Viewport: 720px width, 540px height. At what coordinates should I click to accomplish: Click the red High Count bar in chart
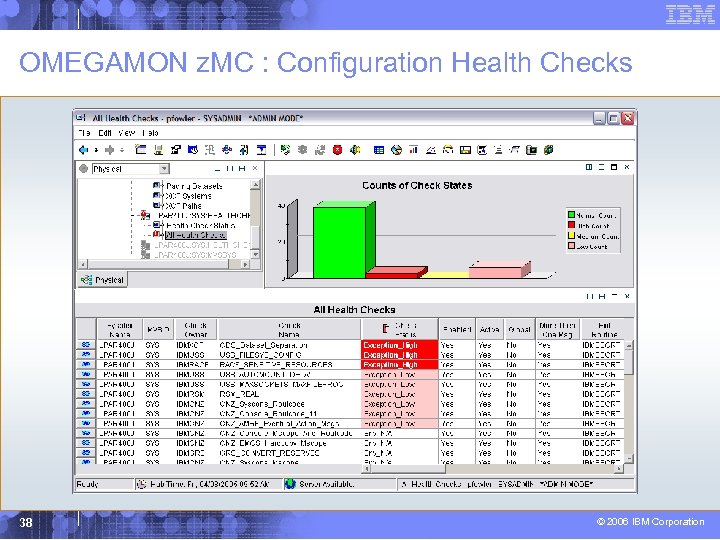pos(393,275)
